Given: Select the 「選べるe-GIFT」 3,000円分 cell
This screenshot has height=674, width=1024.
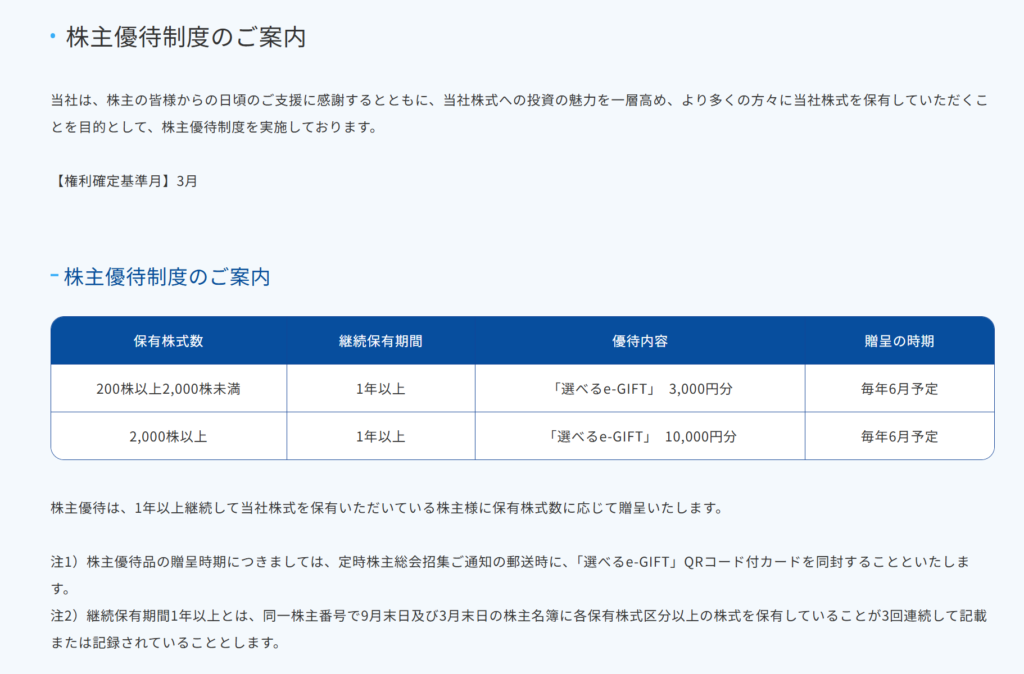Looking at the screenshot, I should [x=640, y=389].
